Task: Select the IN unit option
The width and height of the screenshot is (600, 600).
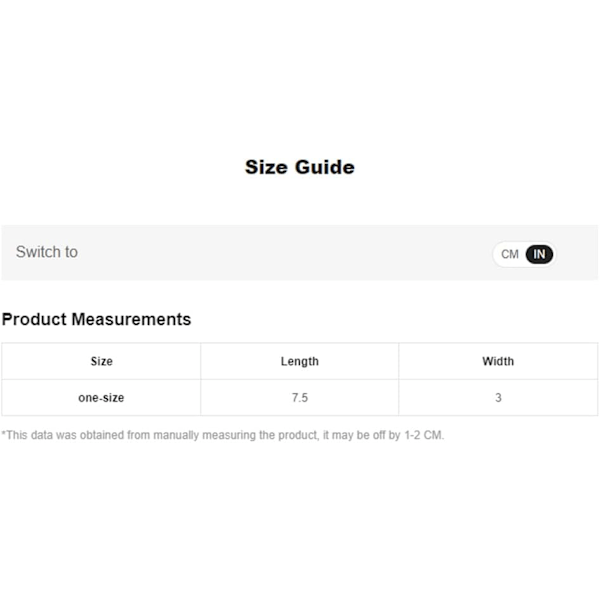Action: coord(539,254)
